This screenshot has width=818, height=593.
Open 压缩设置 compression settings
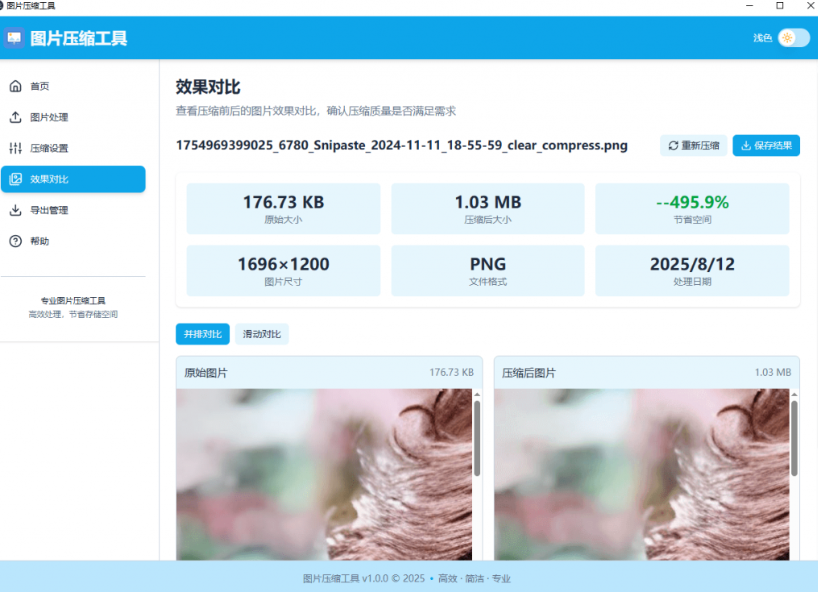tap(15, 148)
